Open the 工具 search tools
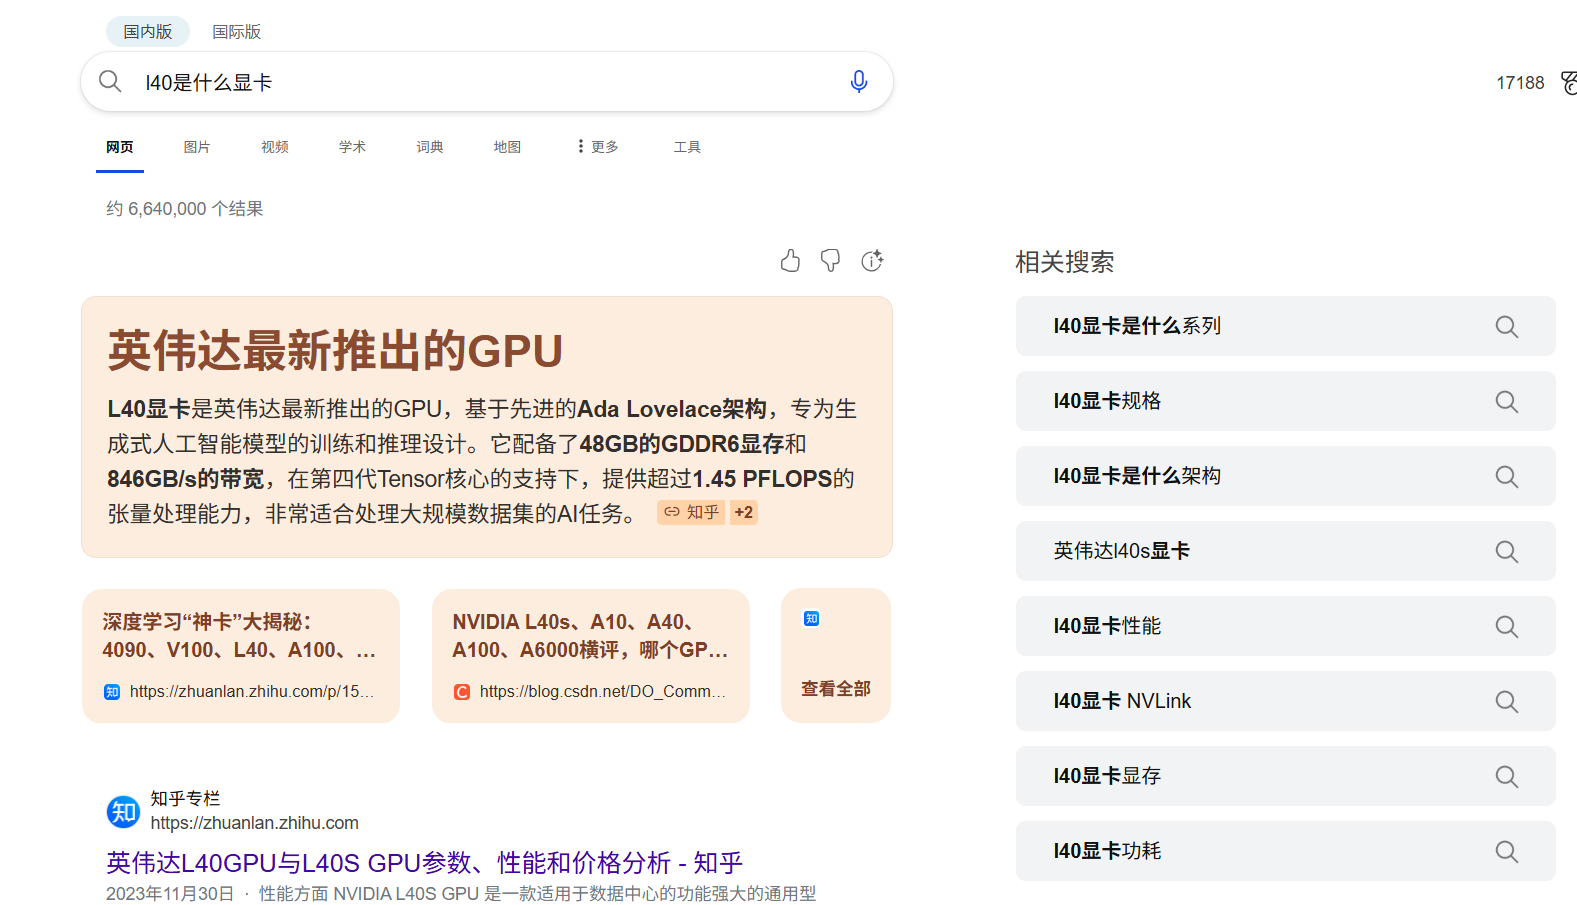This screenshot has height=905, width=1577. coord(687,147)
